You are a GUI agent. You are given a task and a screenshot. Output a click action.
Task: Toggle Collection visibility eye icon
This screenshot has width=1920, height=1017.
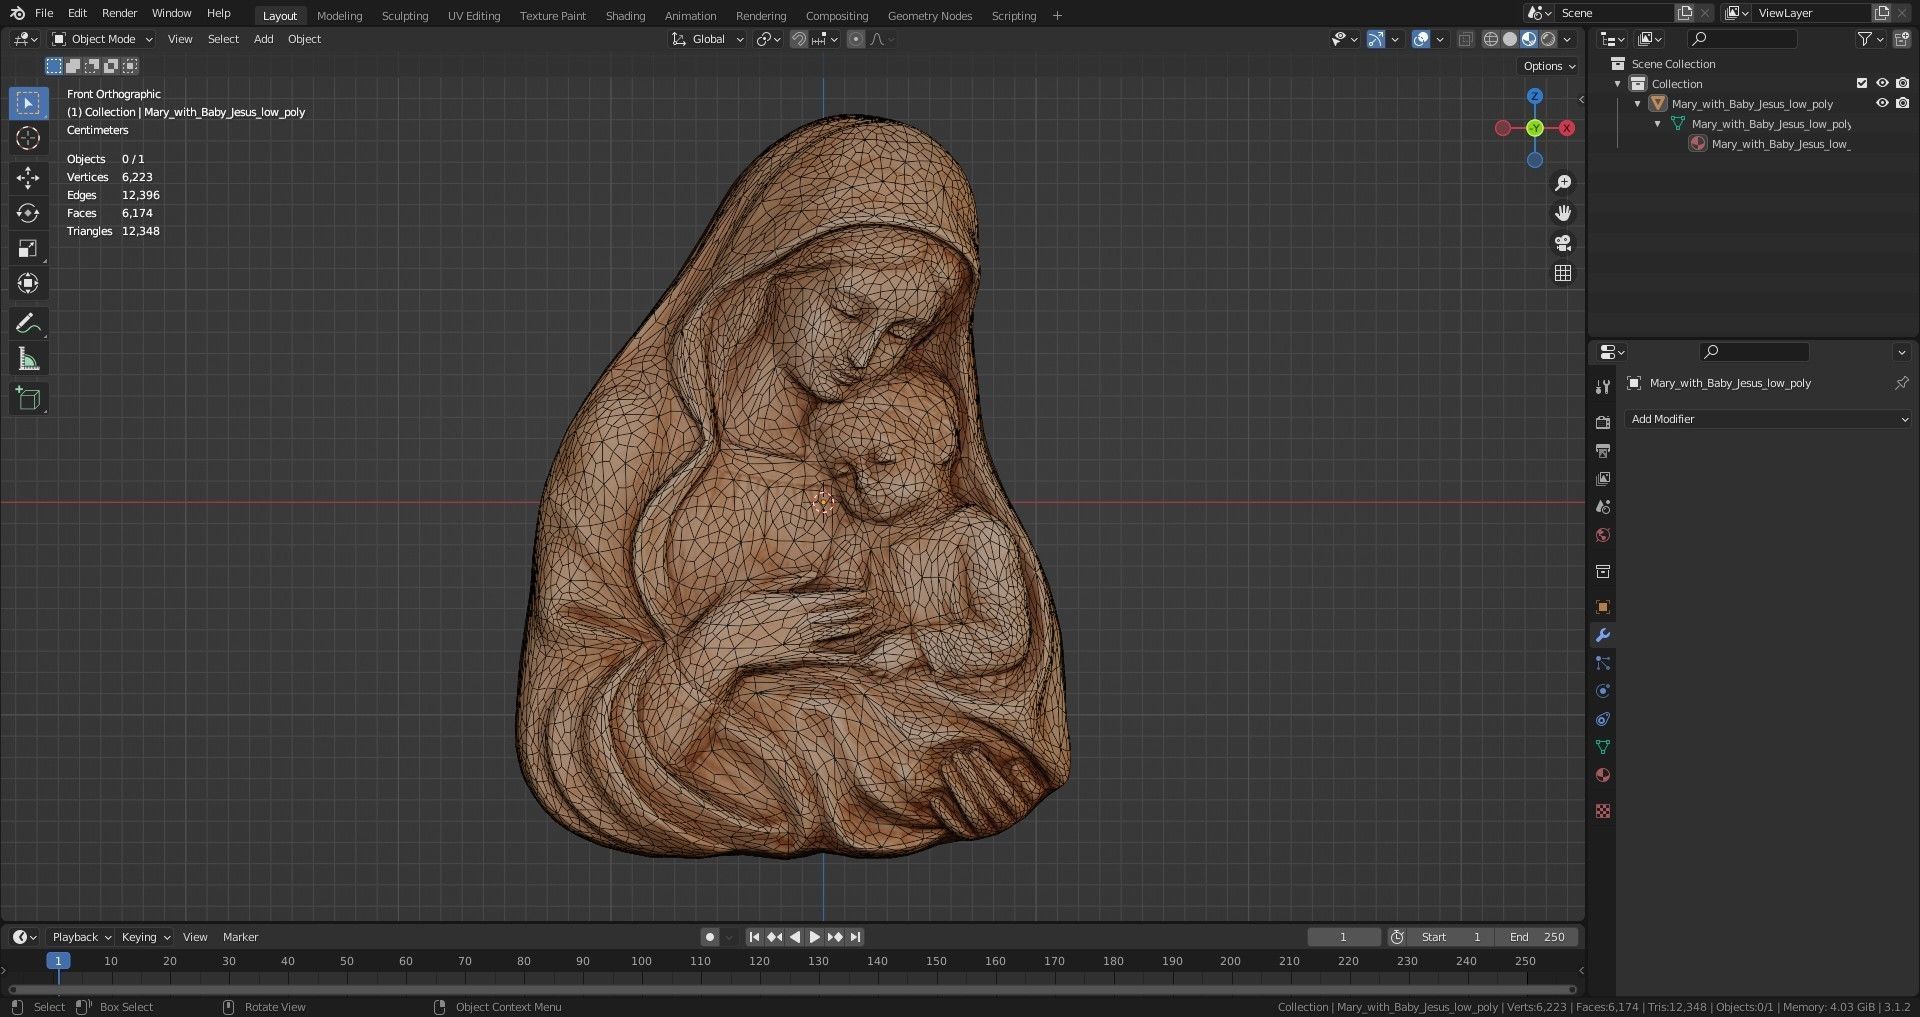[x=1882, y=84]
